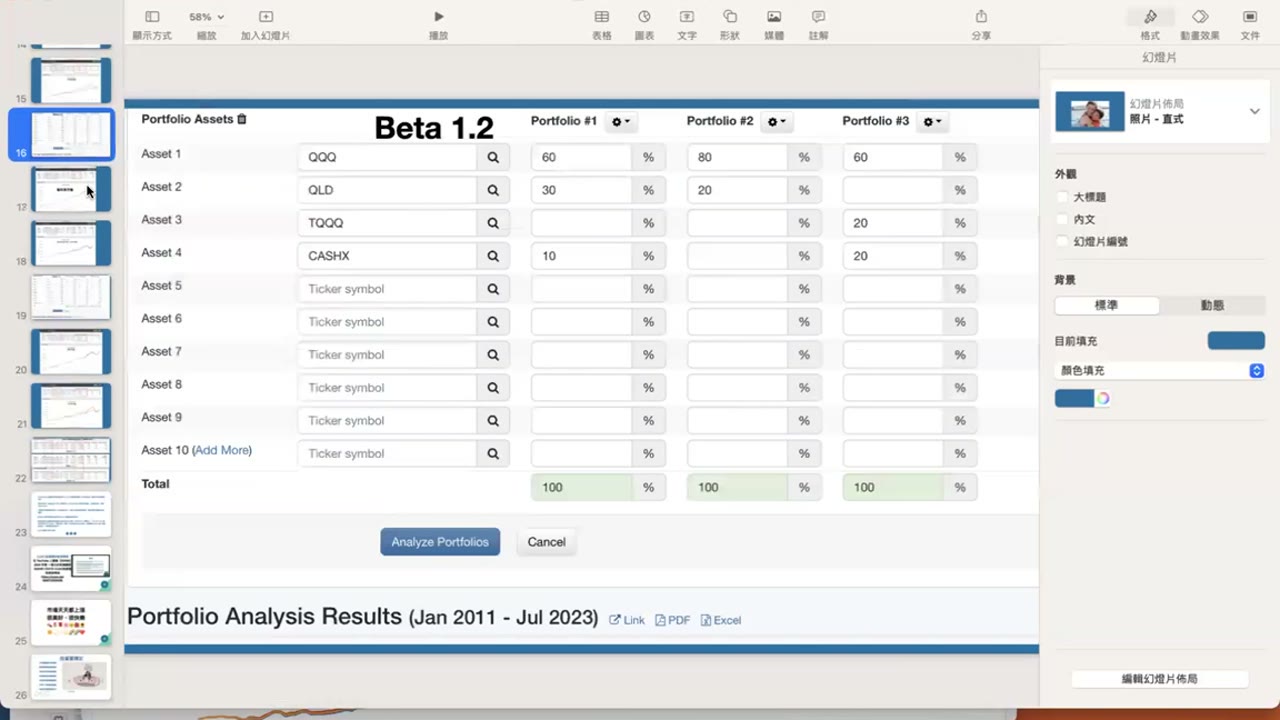Click the blue current fill (目前填充) swatch
The height and width of the screenshot is (720, 1280).
1236,341
